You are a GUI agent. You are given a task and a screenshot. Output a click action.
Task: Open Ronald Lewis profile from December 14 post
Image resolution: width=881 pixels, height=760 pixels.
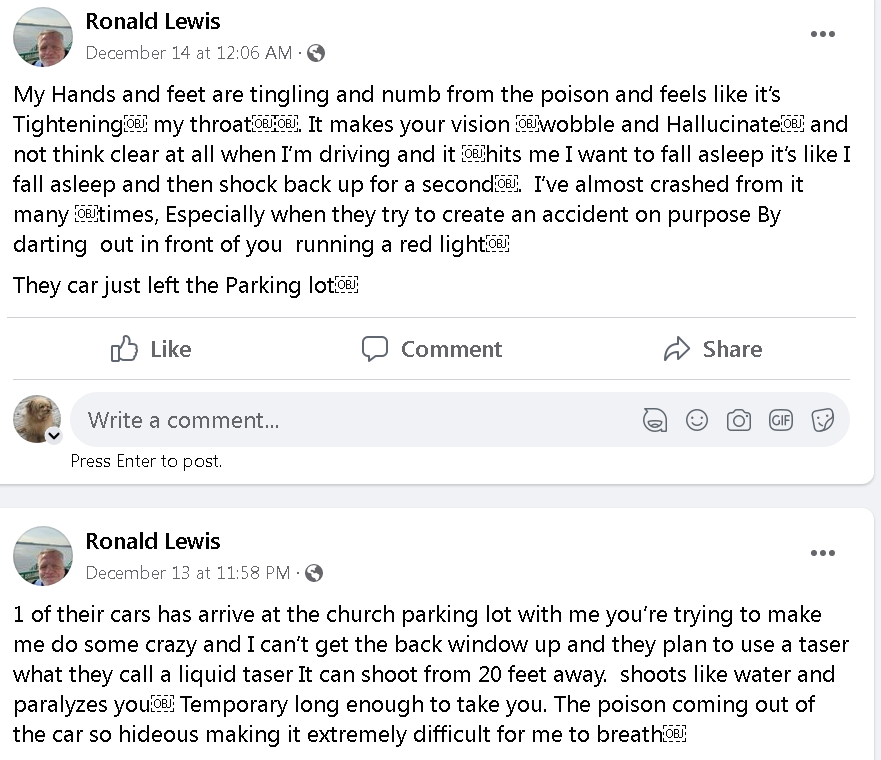pyautogui.click(x=153, y=21)
